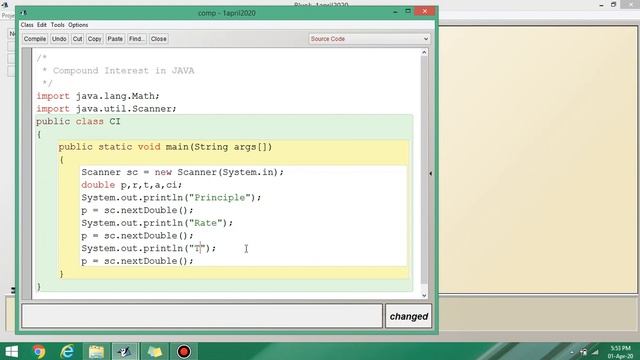This screenshot has width=640, height=360.
Task: Click the Compile button
Action: point(35,39)
